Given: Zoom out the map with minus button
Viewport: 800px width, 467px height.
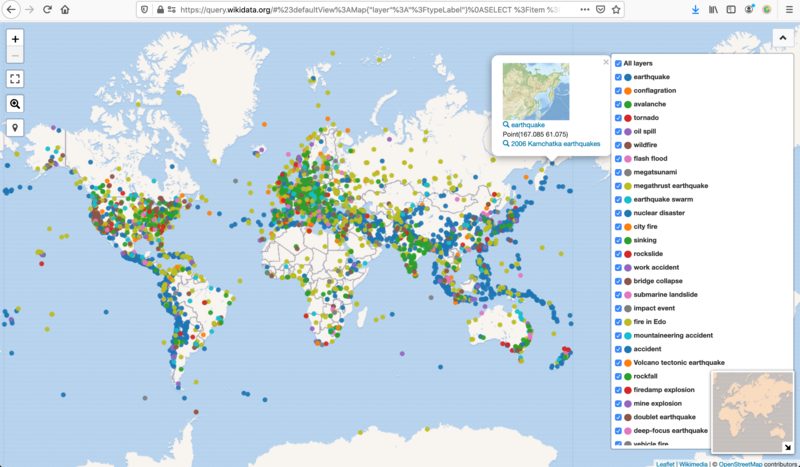Looking at the screenshot, I should click(15, 55).
